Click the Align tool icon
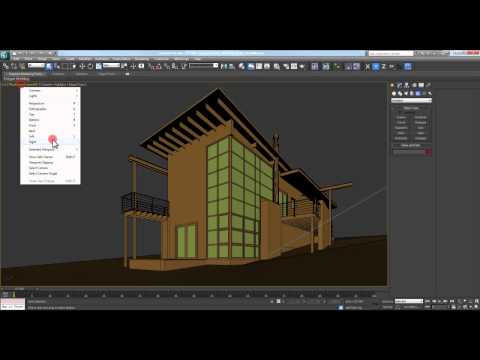Screen dimensions: 480x360 tap(232, 67)
